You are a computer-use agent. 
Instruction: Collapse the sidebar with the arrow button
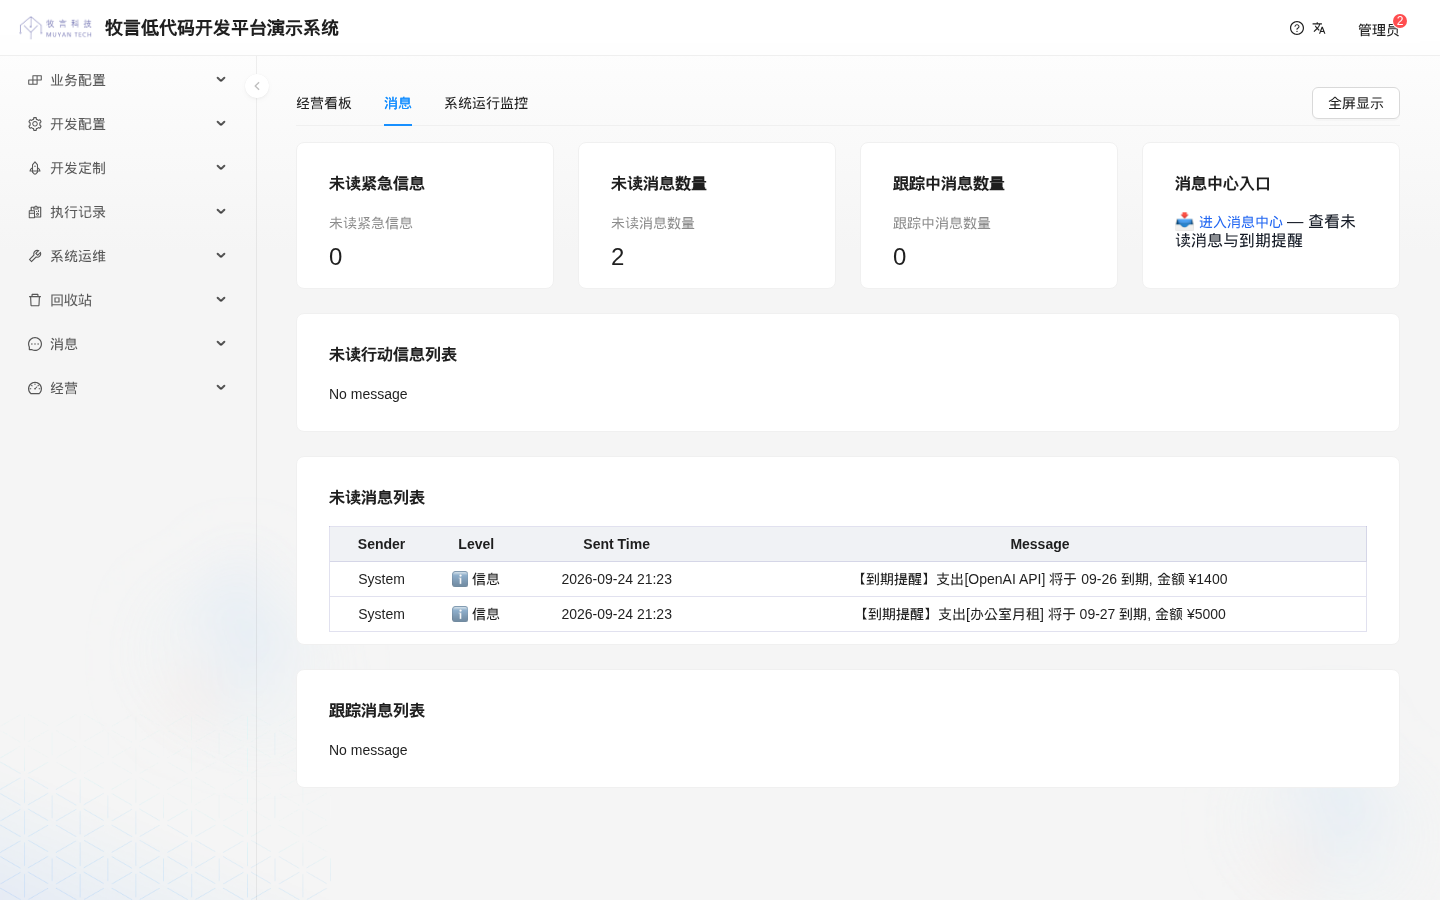pos(257,86)
